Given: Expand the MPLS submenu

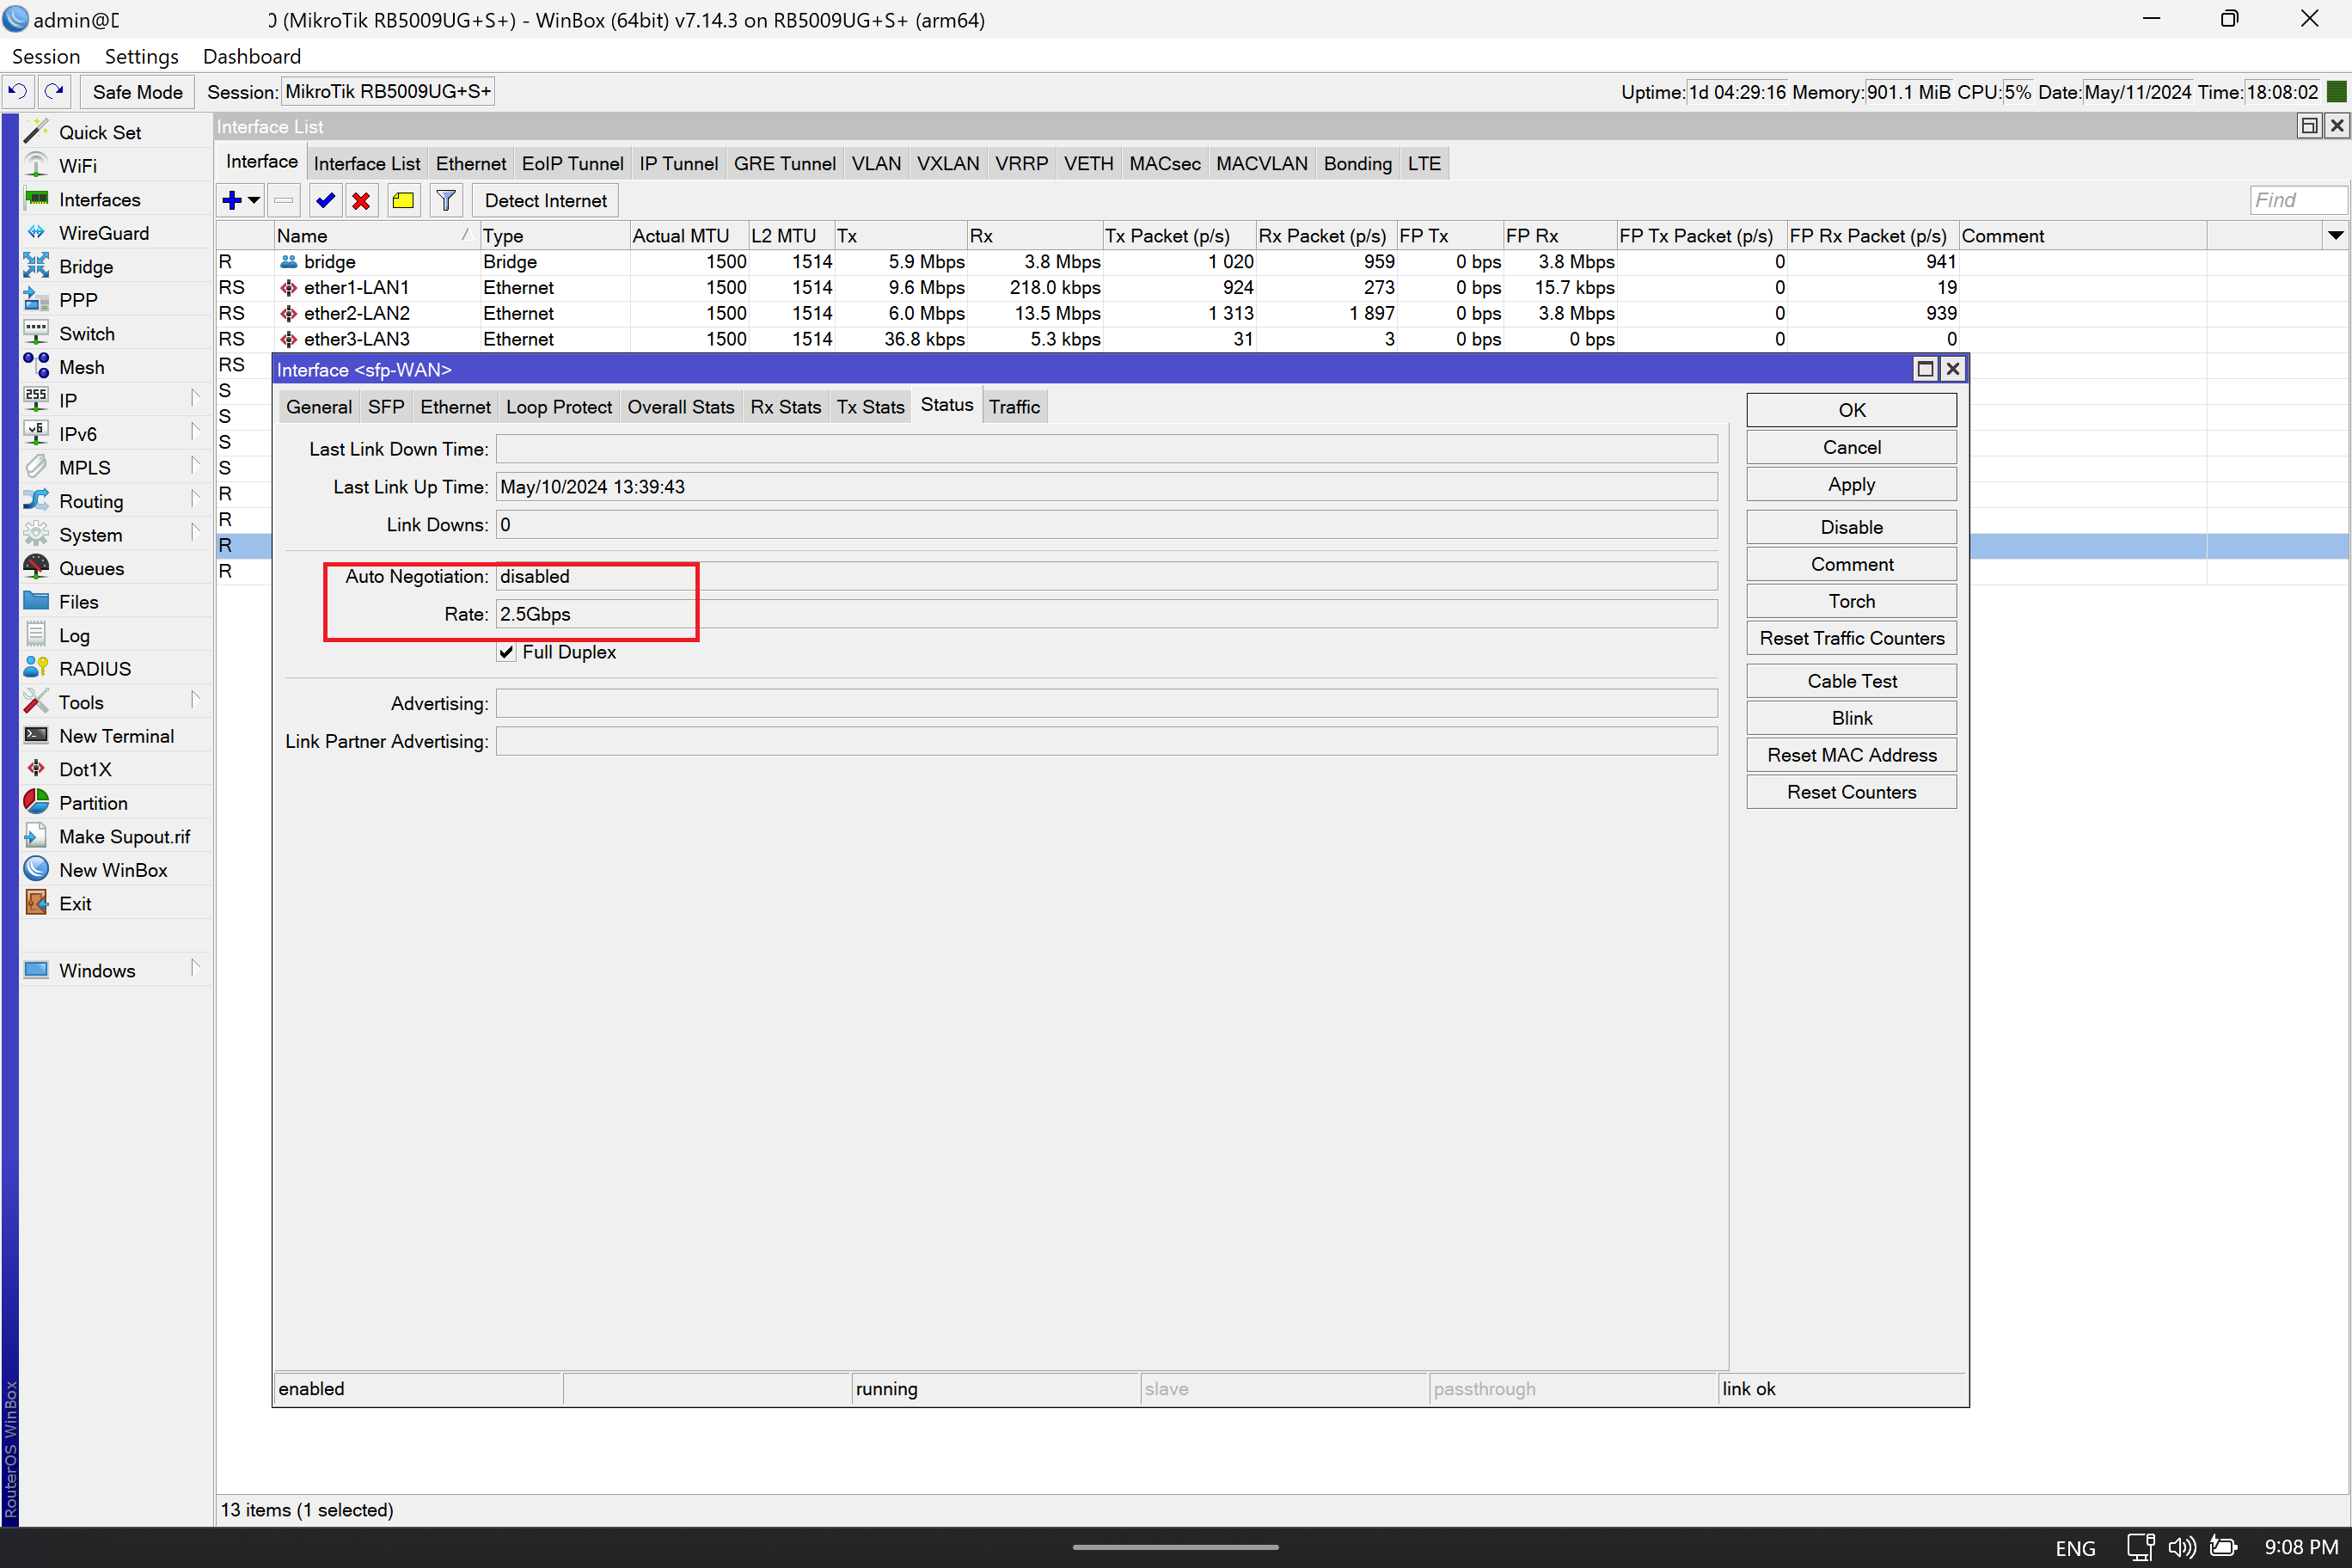Looking at the screenshot, I should click(196, 467).
